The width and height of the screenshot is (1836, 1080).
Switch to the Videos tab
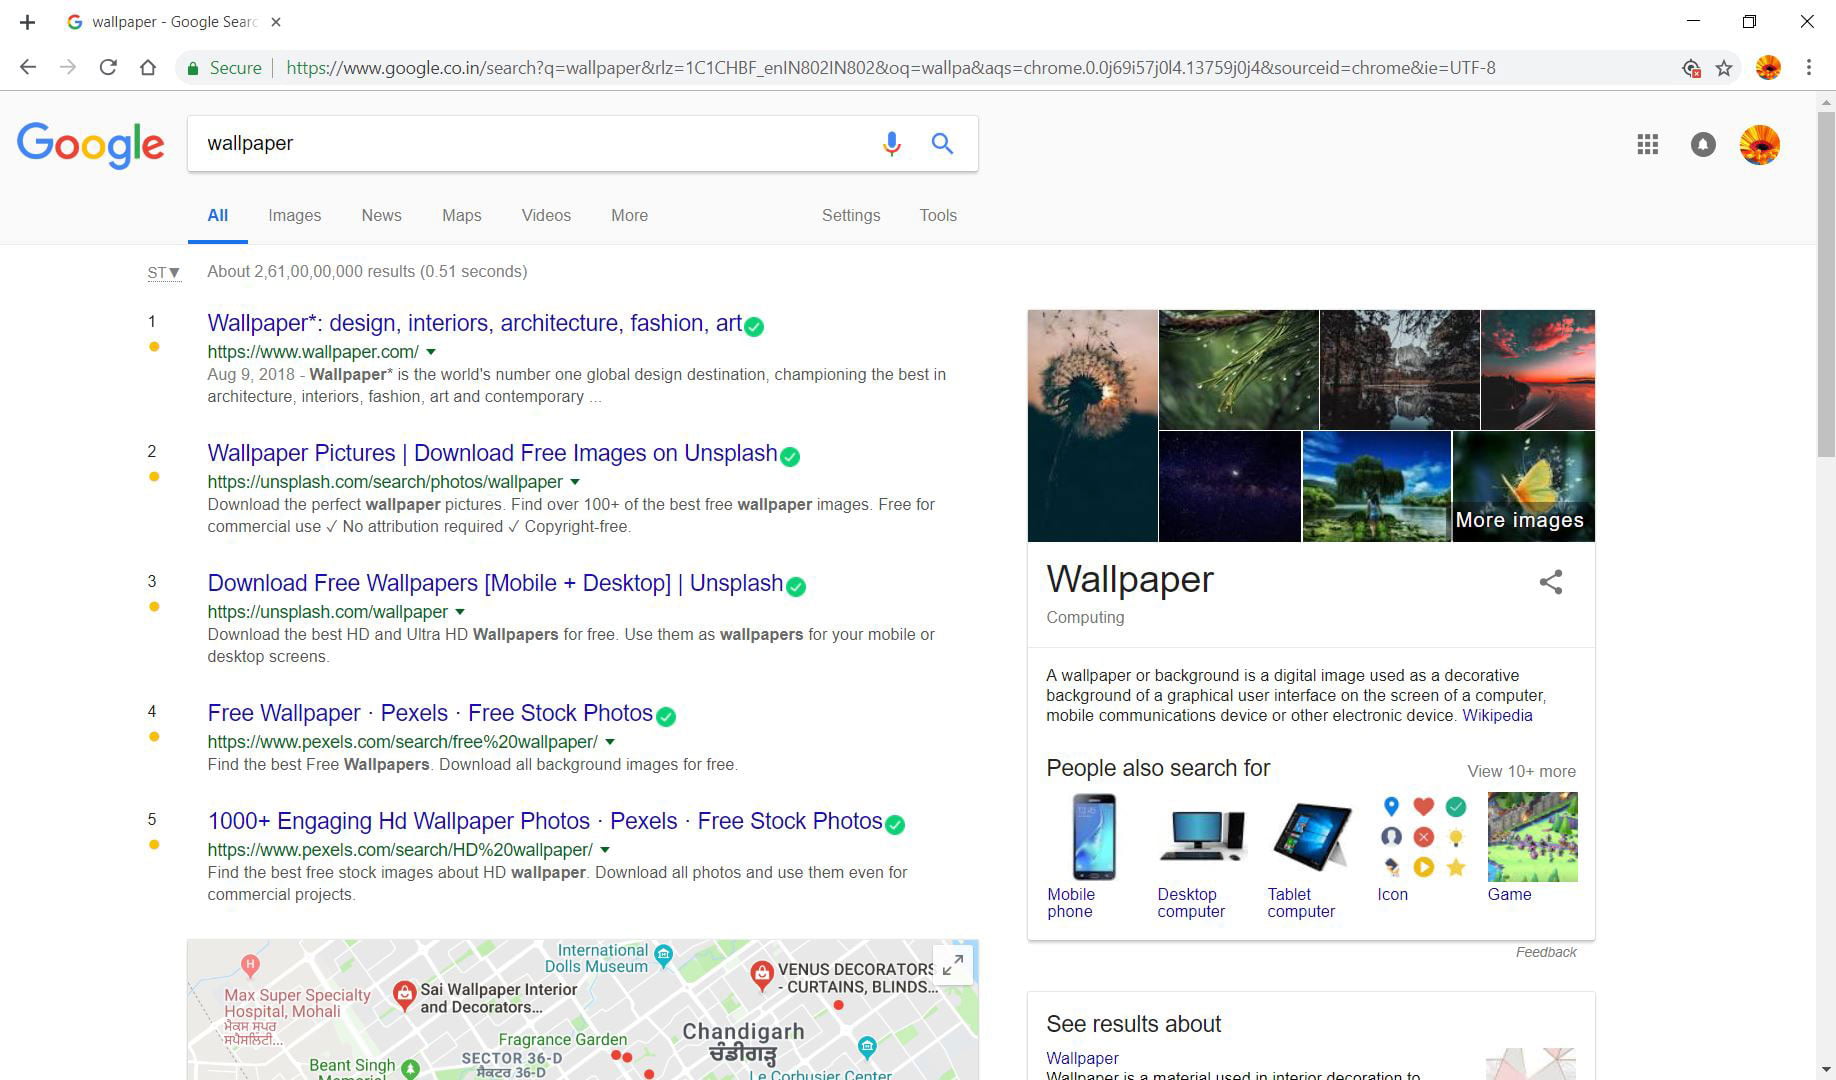546,216
